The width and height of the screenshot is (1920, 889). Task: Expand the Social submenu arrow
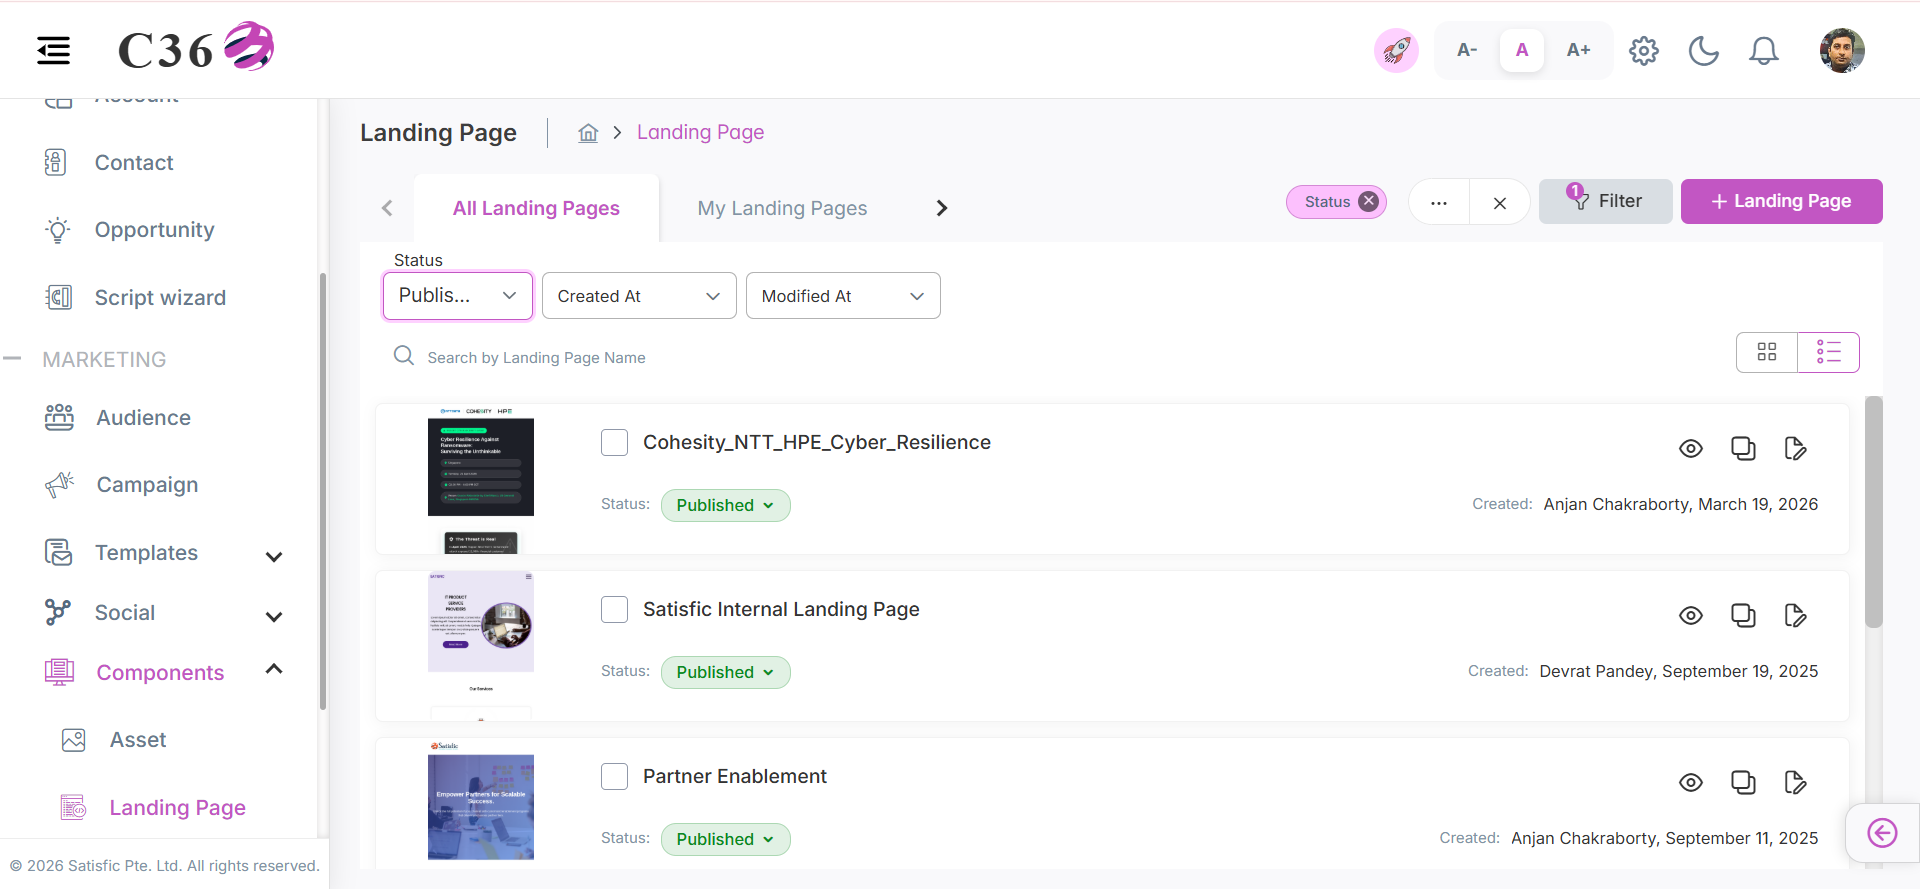pyautogui.click(x=274, y=617)
